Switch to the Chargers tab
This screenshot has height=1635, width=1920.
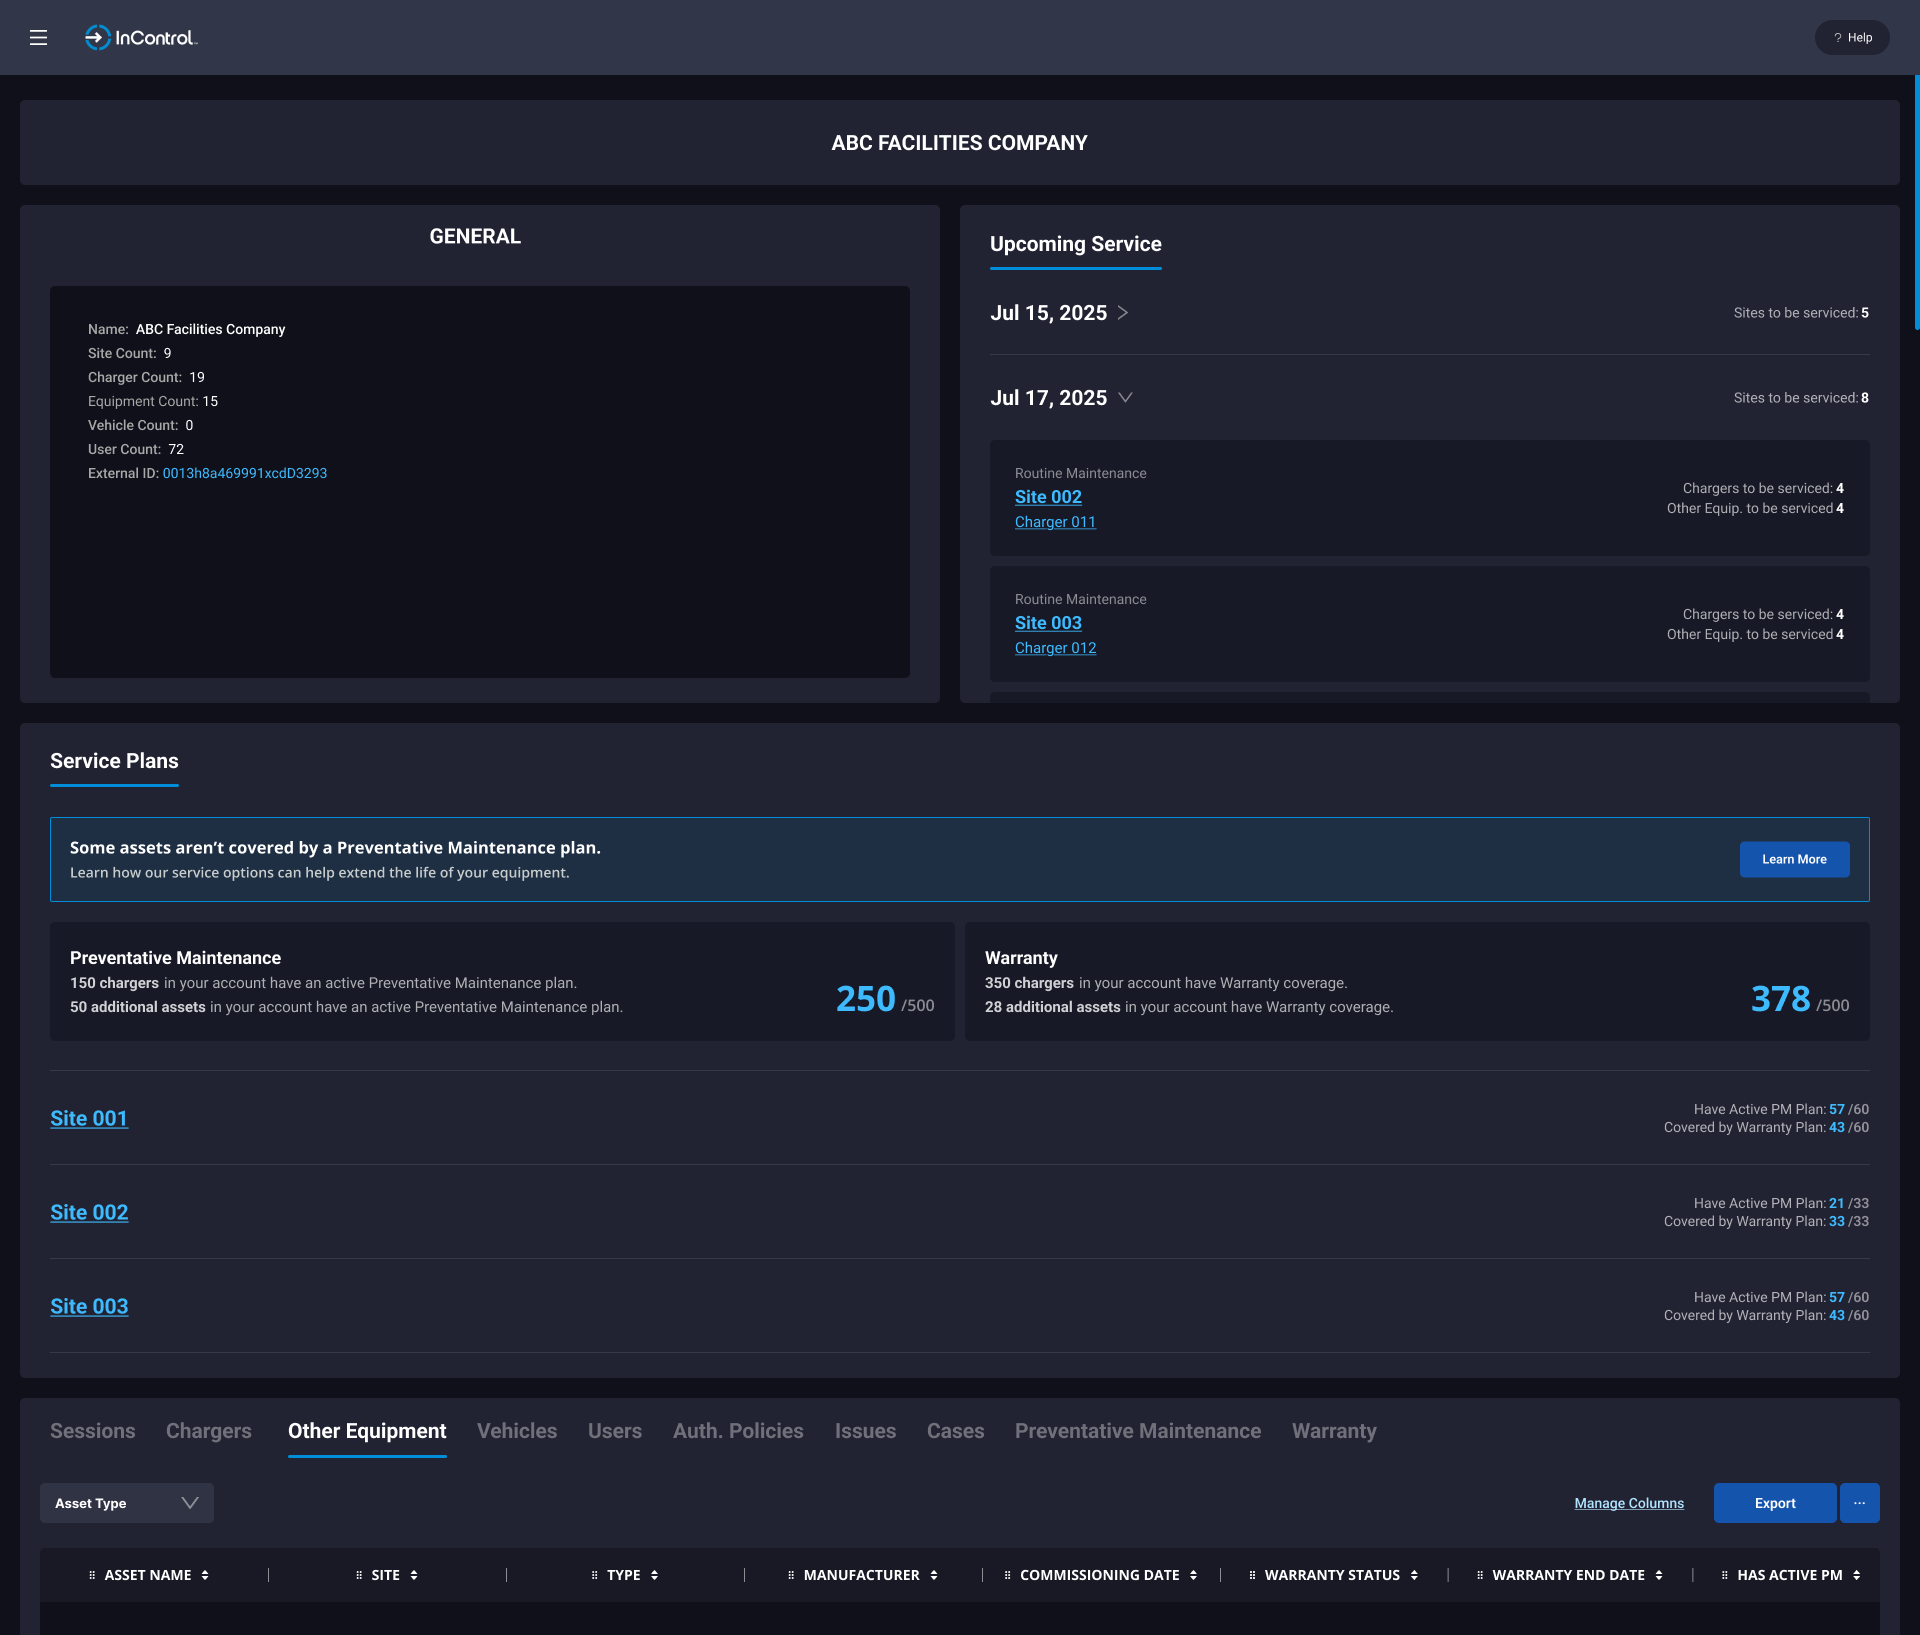(208, 1431)
